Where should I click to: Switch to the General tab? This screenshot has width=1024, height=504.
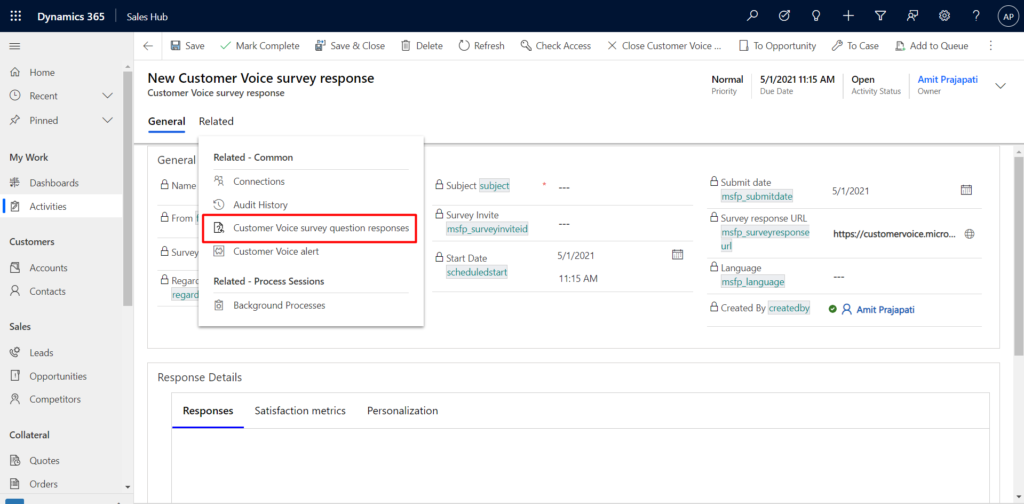click(167, 121)
